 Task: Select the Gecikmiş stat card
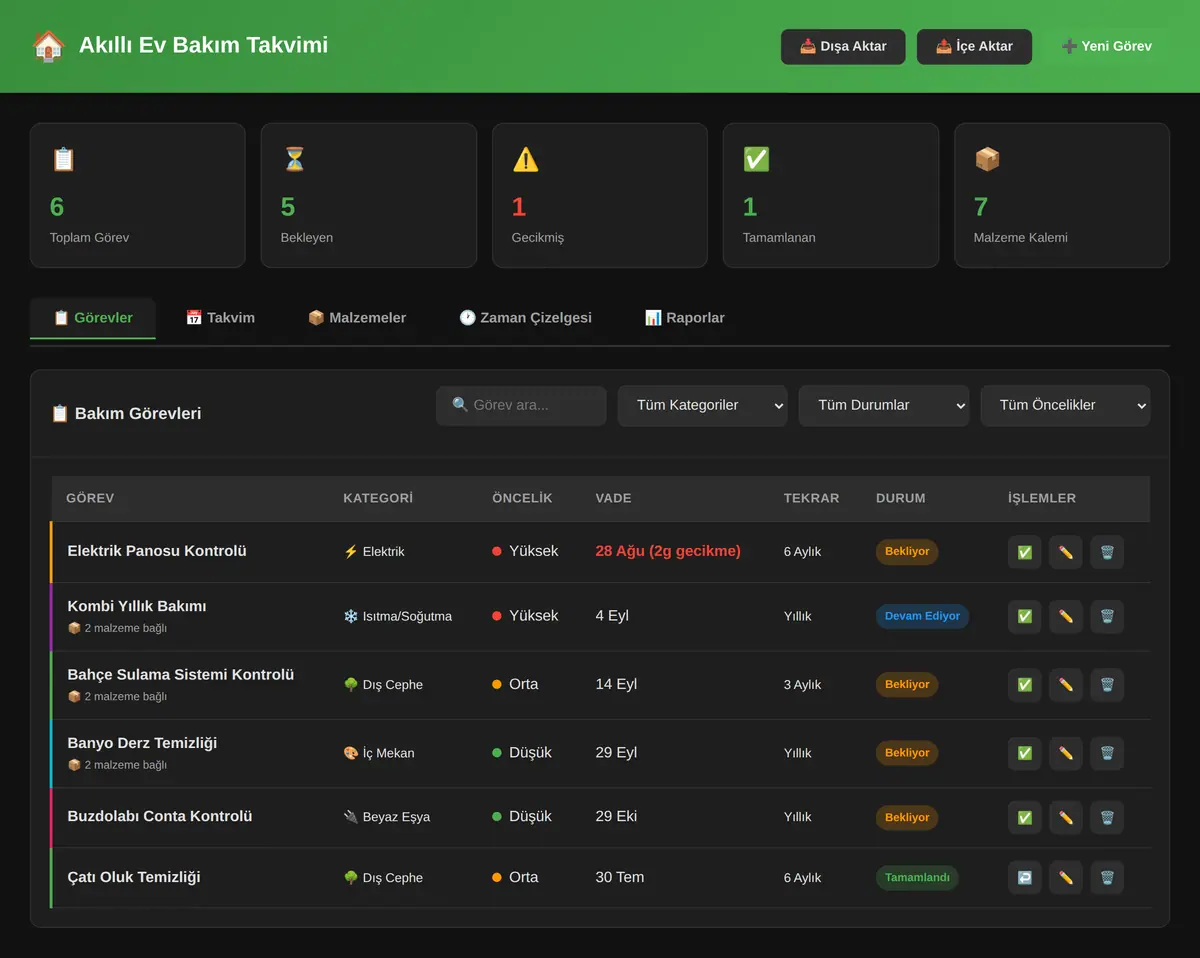tap(600, 196)
